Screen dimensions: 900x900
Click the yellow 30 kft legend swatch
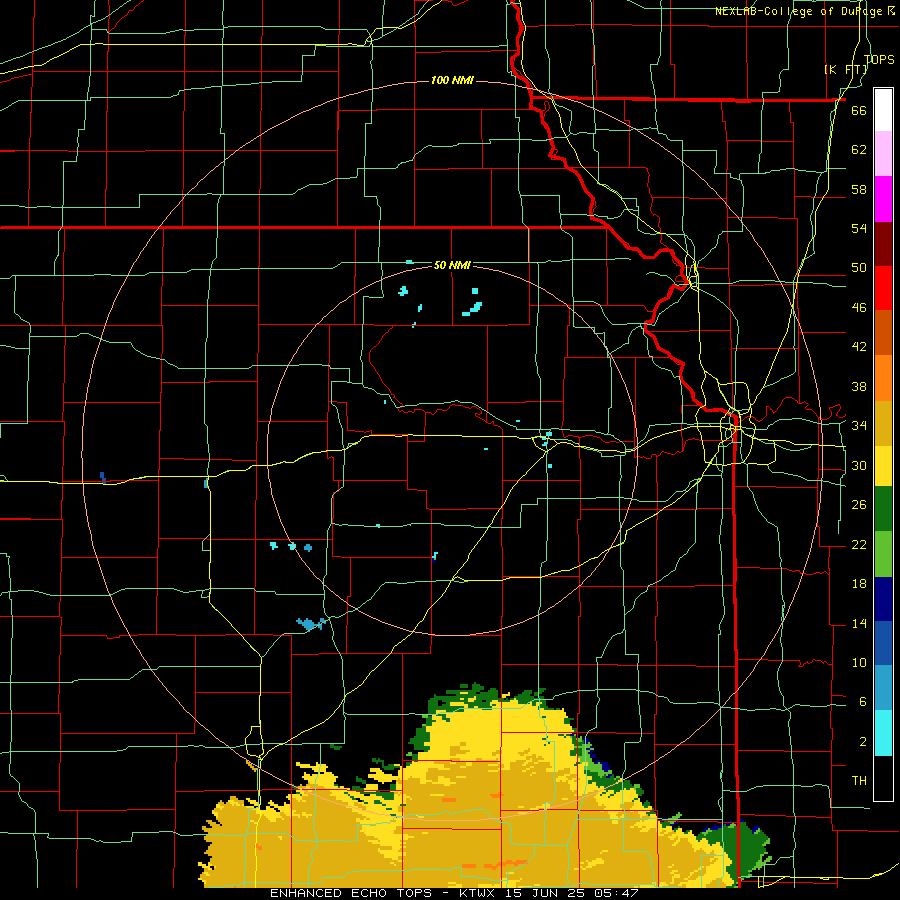click(x=883, y=465)
